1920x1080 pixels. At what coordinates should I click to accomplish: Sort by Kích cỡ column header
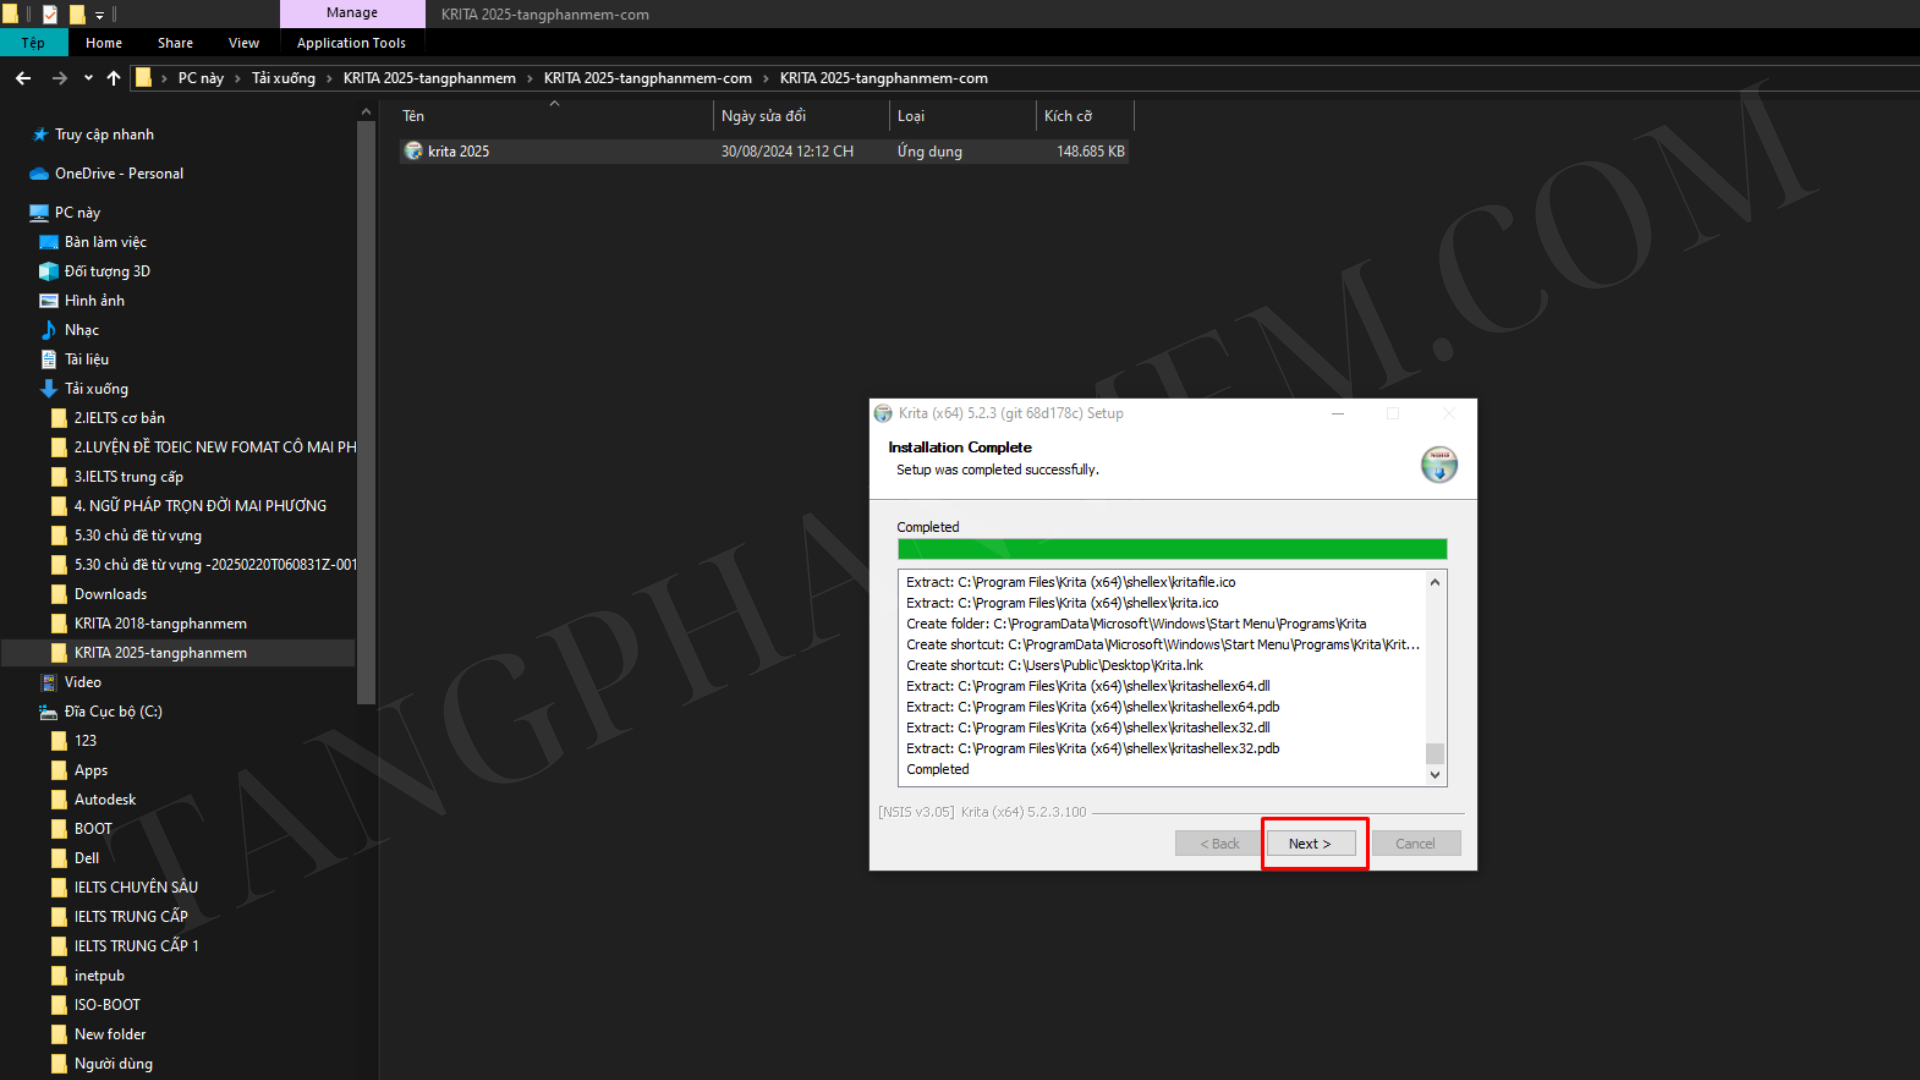1068,116
